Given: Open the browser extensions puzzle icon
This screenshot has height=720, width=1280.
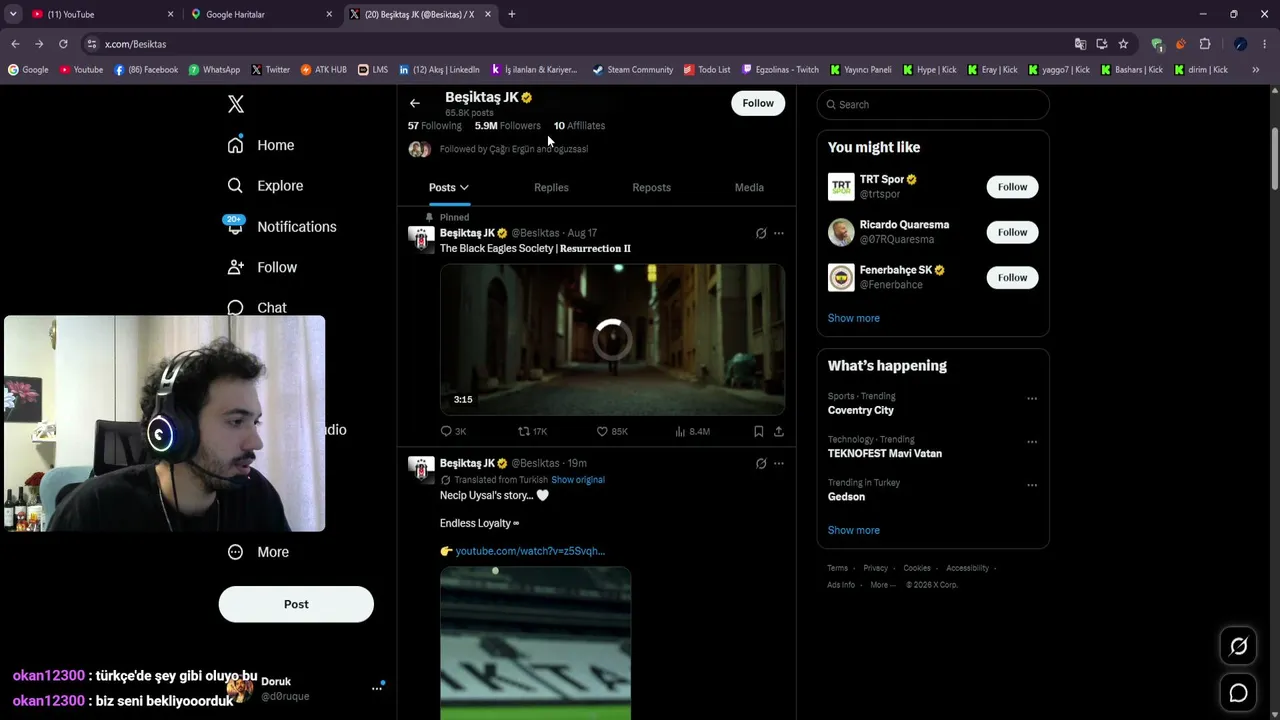Looking at the screenshot, I should coord(1205,44).
